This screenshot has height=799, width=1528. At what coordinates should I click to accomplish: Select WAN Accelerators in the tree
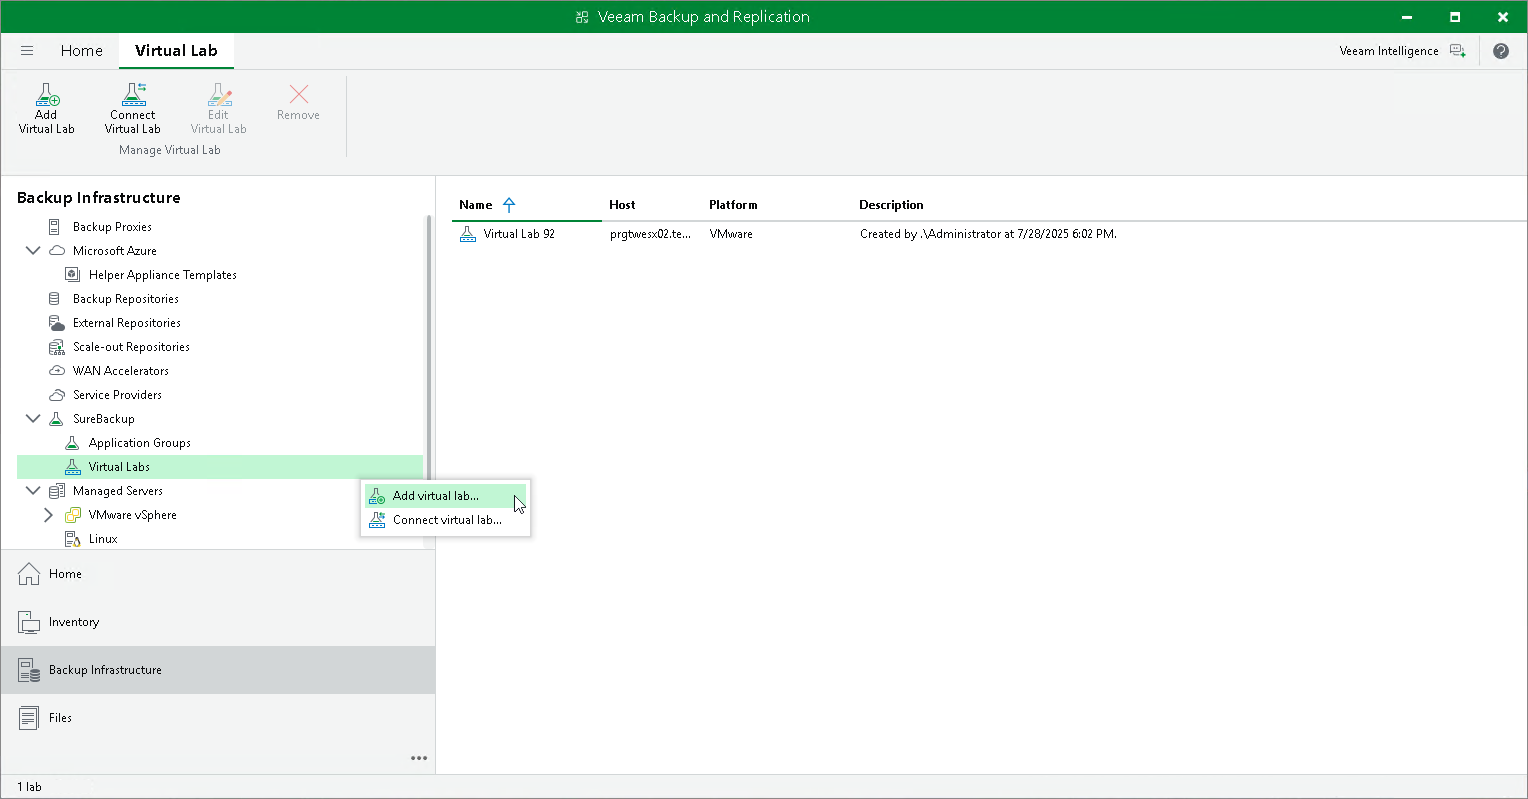[120, 371]
